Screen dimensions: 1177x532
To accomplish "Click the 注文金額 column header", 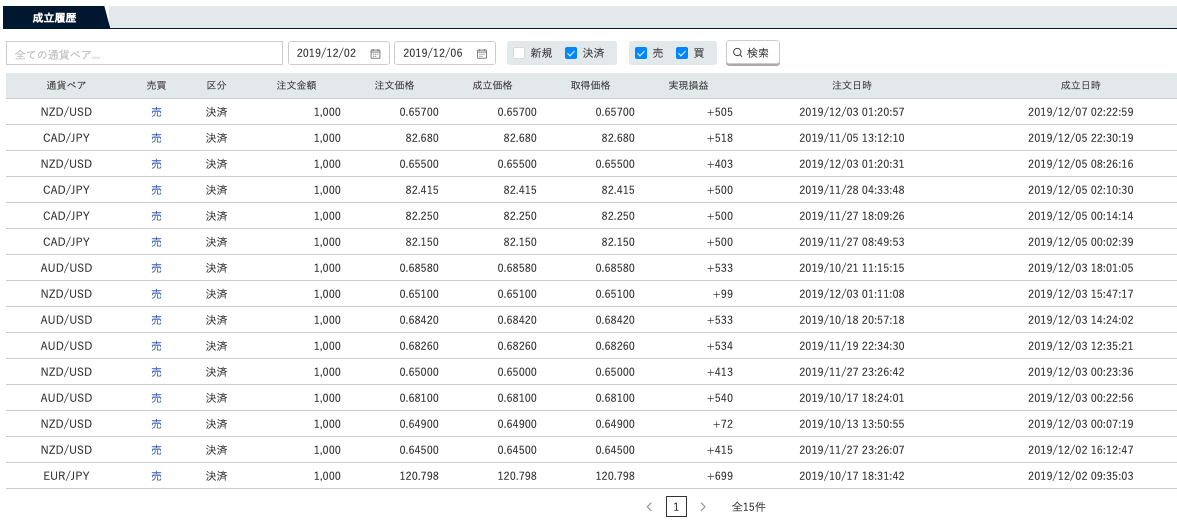I will point(296,86).
